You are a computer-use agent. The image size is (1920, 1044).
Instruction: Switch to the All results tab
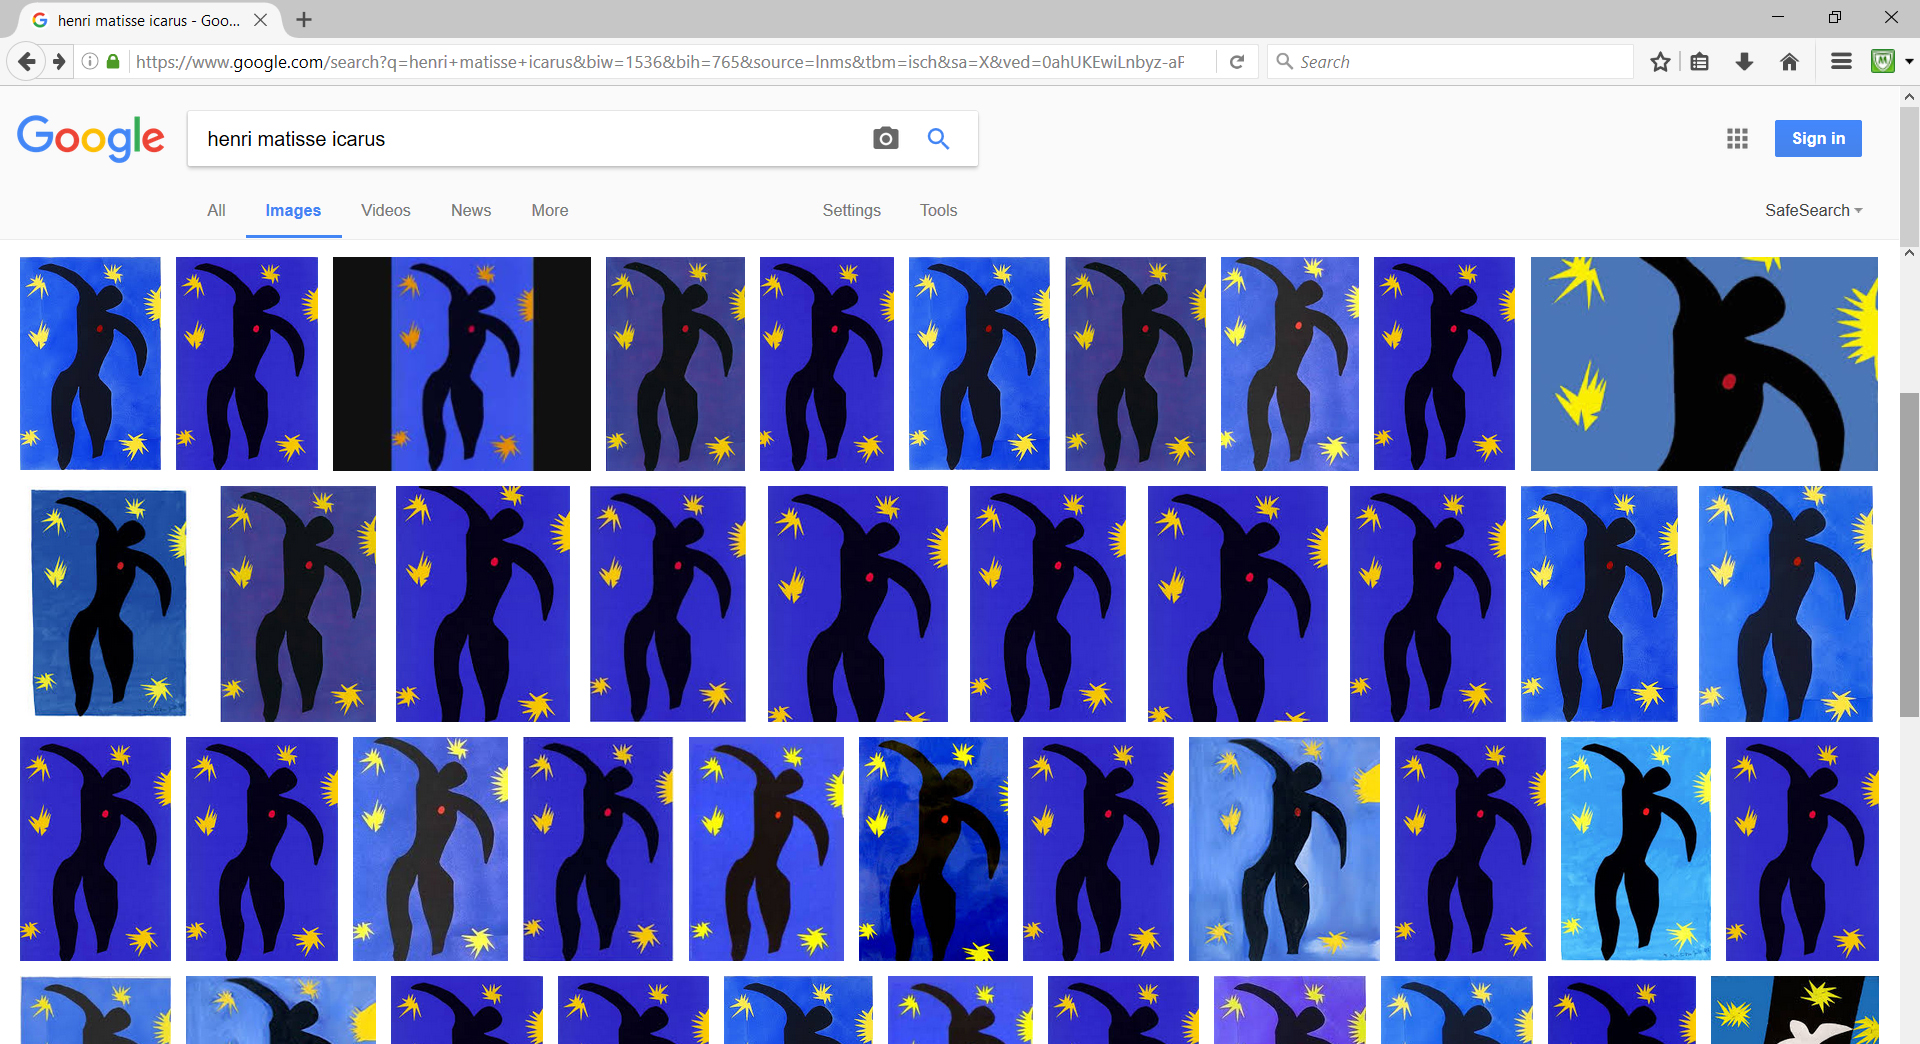(216, 211)
